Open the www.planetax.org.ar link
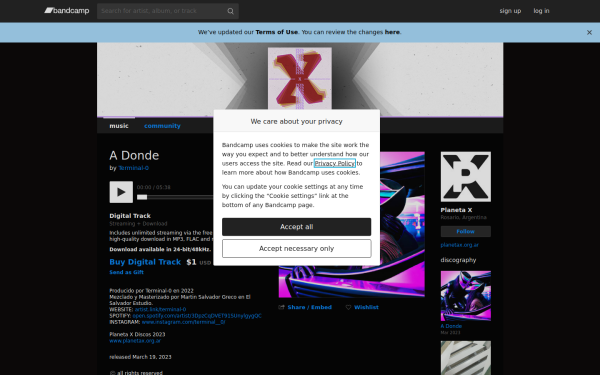The width and height of the screenshot is (600, 375). click(x=135, y=341)
